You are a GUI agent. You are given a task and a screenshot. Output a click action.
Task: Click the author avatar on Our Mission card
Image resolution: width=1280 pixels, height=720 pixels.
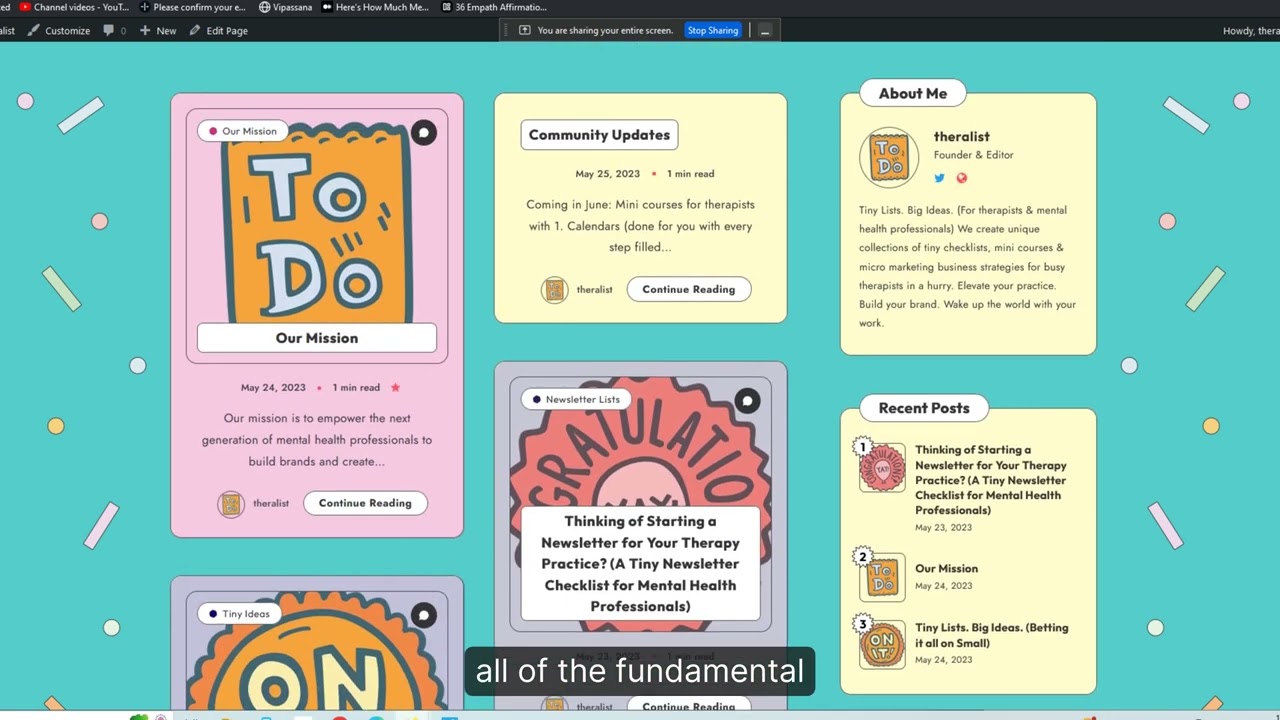[x=231, y=504]
